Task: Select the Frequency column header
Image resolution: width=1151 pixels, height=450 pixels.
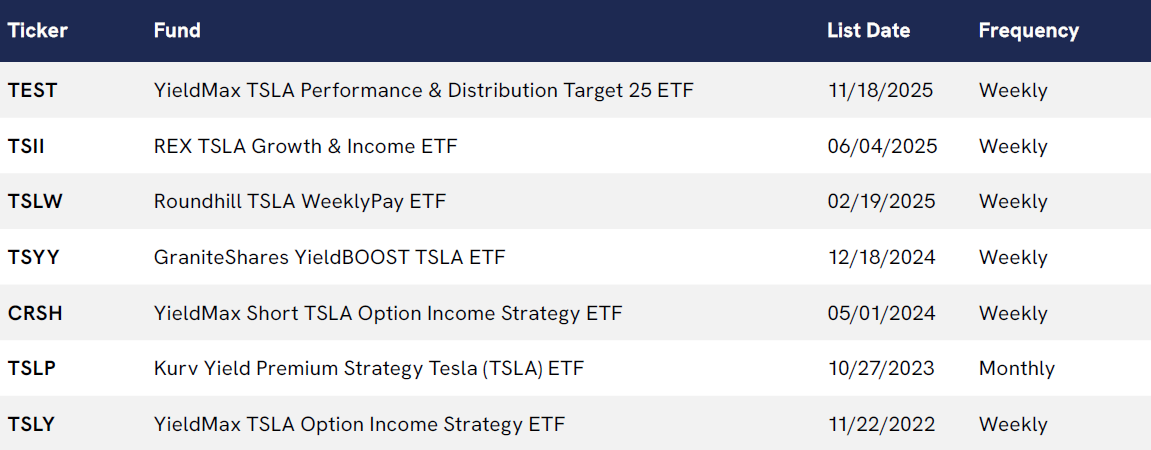Action: click(1028, 30)
